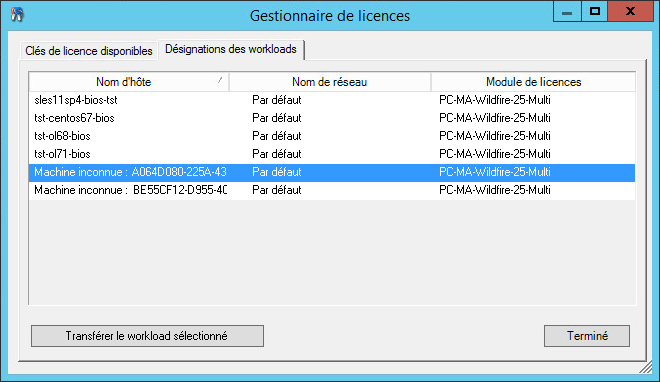This screenshot has width=660, height=382.
Task: Select Machine inconnue BE55CF12 row
Action: click(x=332, y=191)
